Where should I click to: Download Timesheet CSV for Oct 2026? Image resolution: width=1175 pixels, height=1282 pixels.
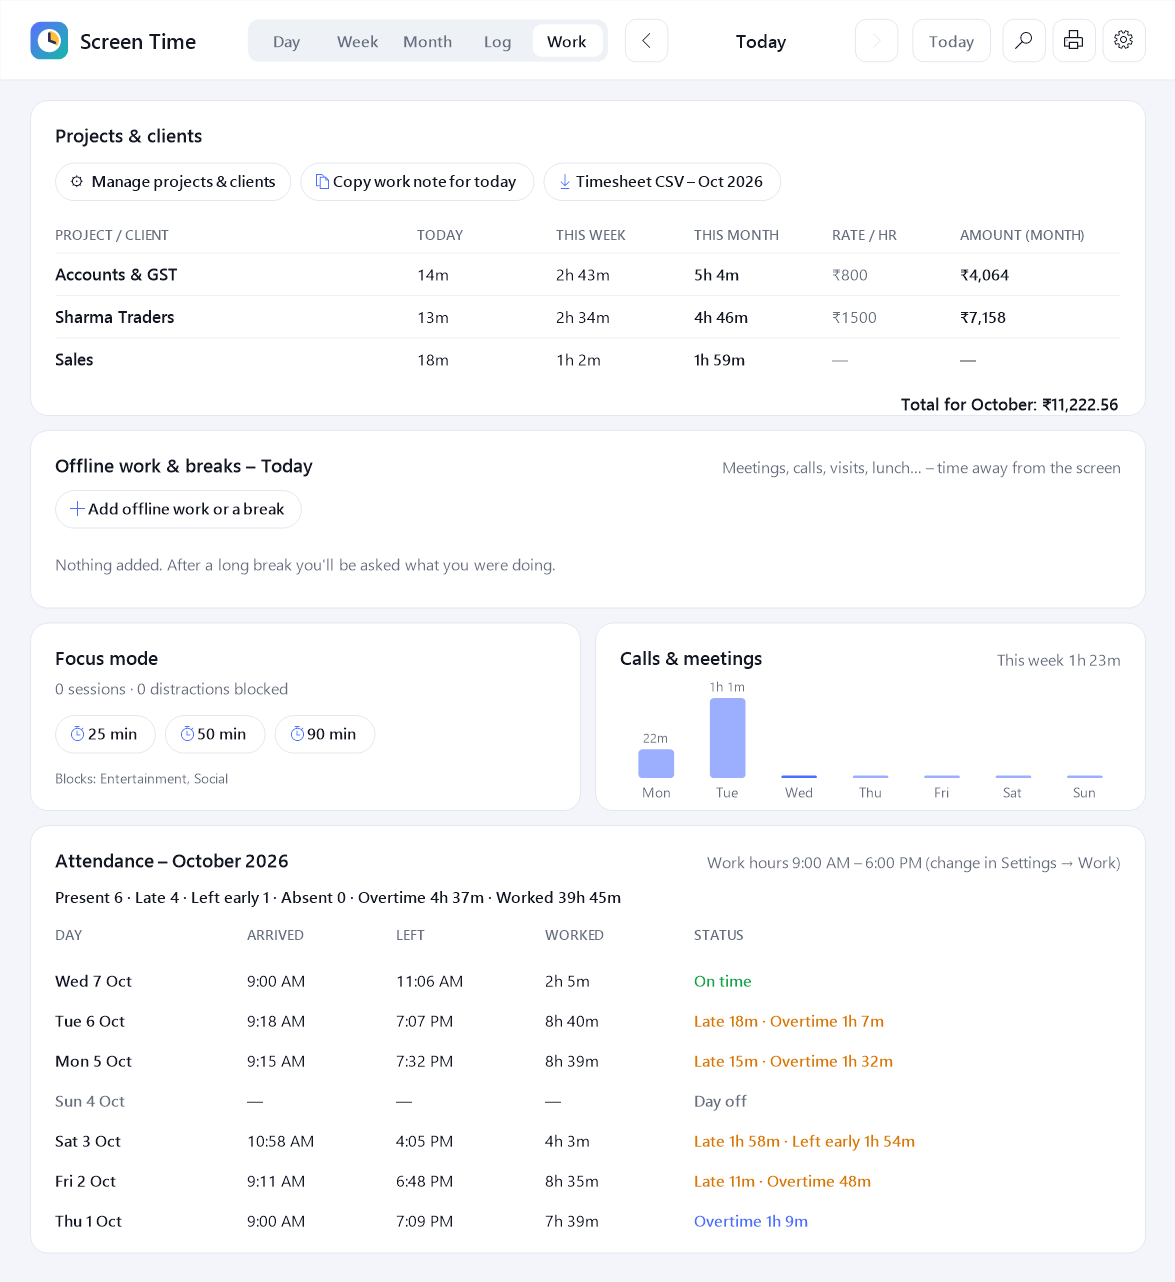pos(662,182)
